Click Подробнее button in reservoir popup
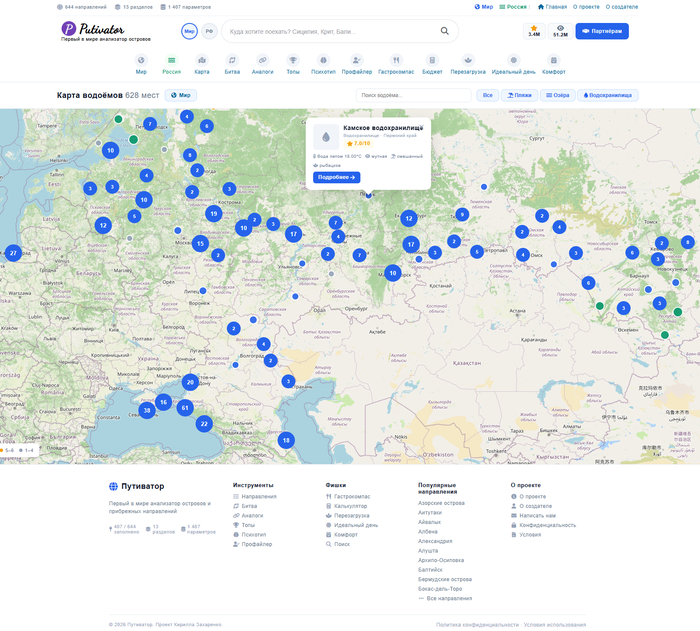700x631 pixels. coord(337,177)
